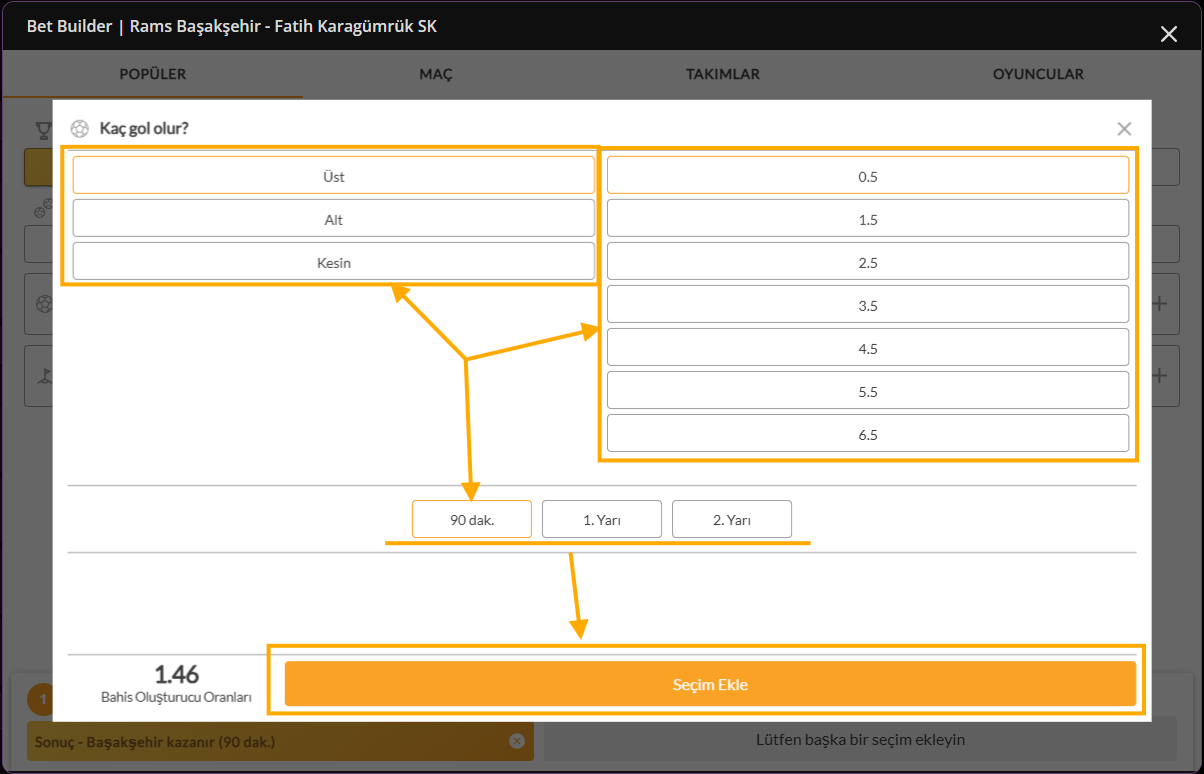Pick the 3.5 goals line
Screen dimensions: 1204x774
pyautogui.click(x=868, y=305)
